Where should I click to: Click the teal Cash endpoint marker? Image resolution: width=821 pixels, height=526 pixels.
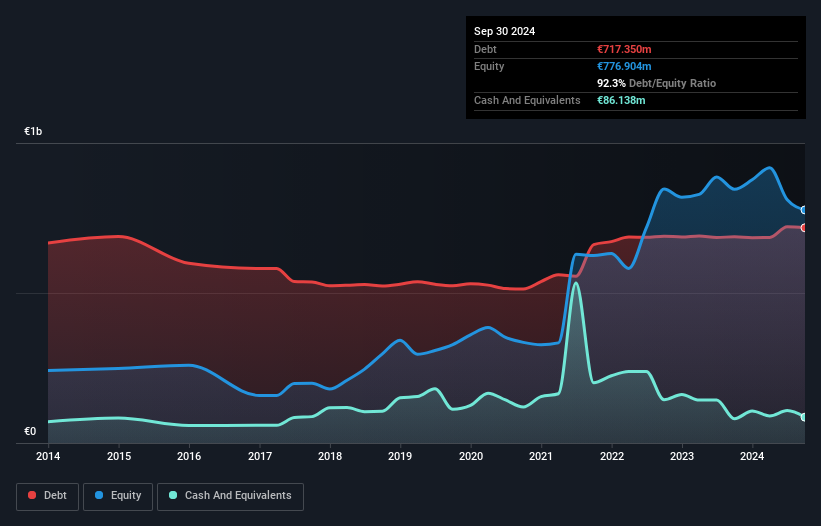804,417
